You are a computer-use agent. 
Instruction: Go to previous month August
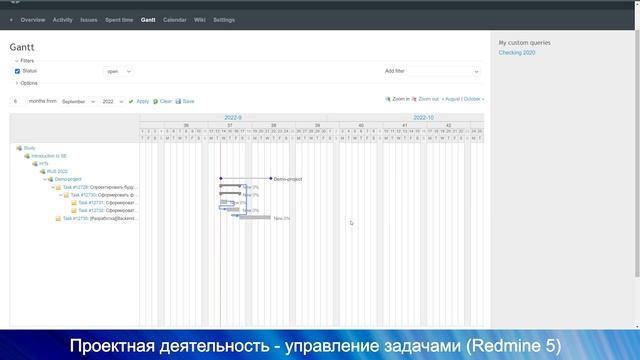(x=451, y=99)
